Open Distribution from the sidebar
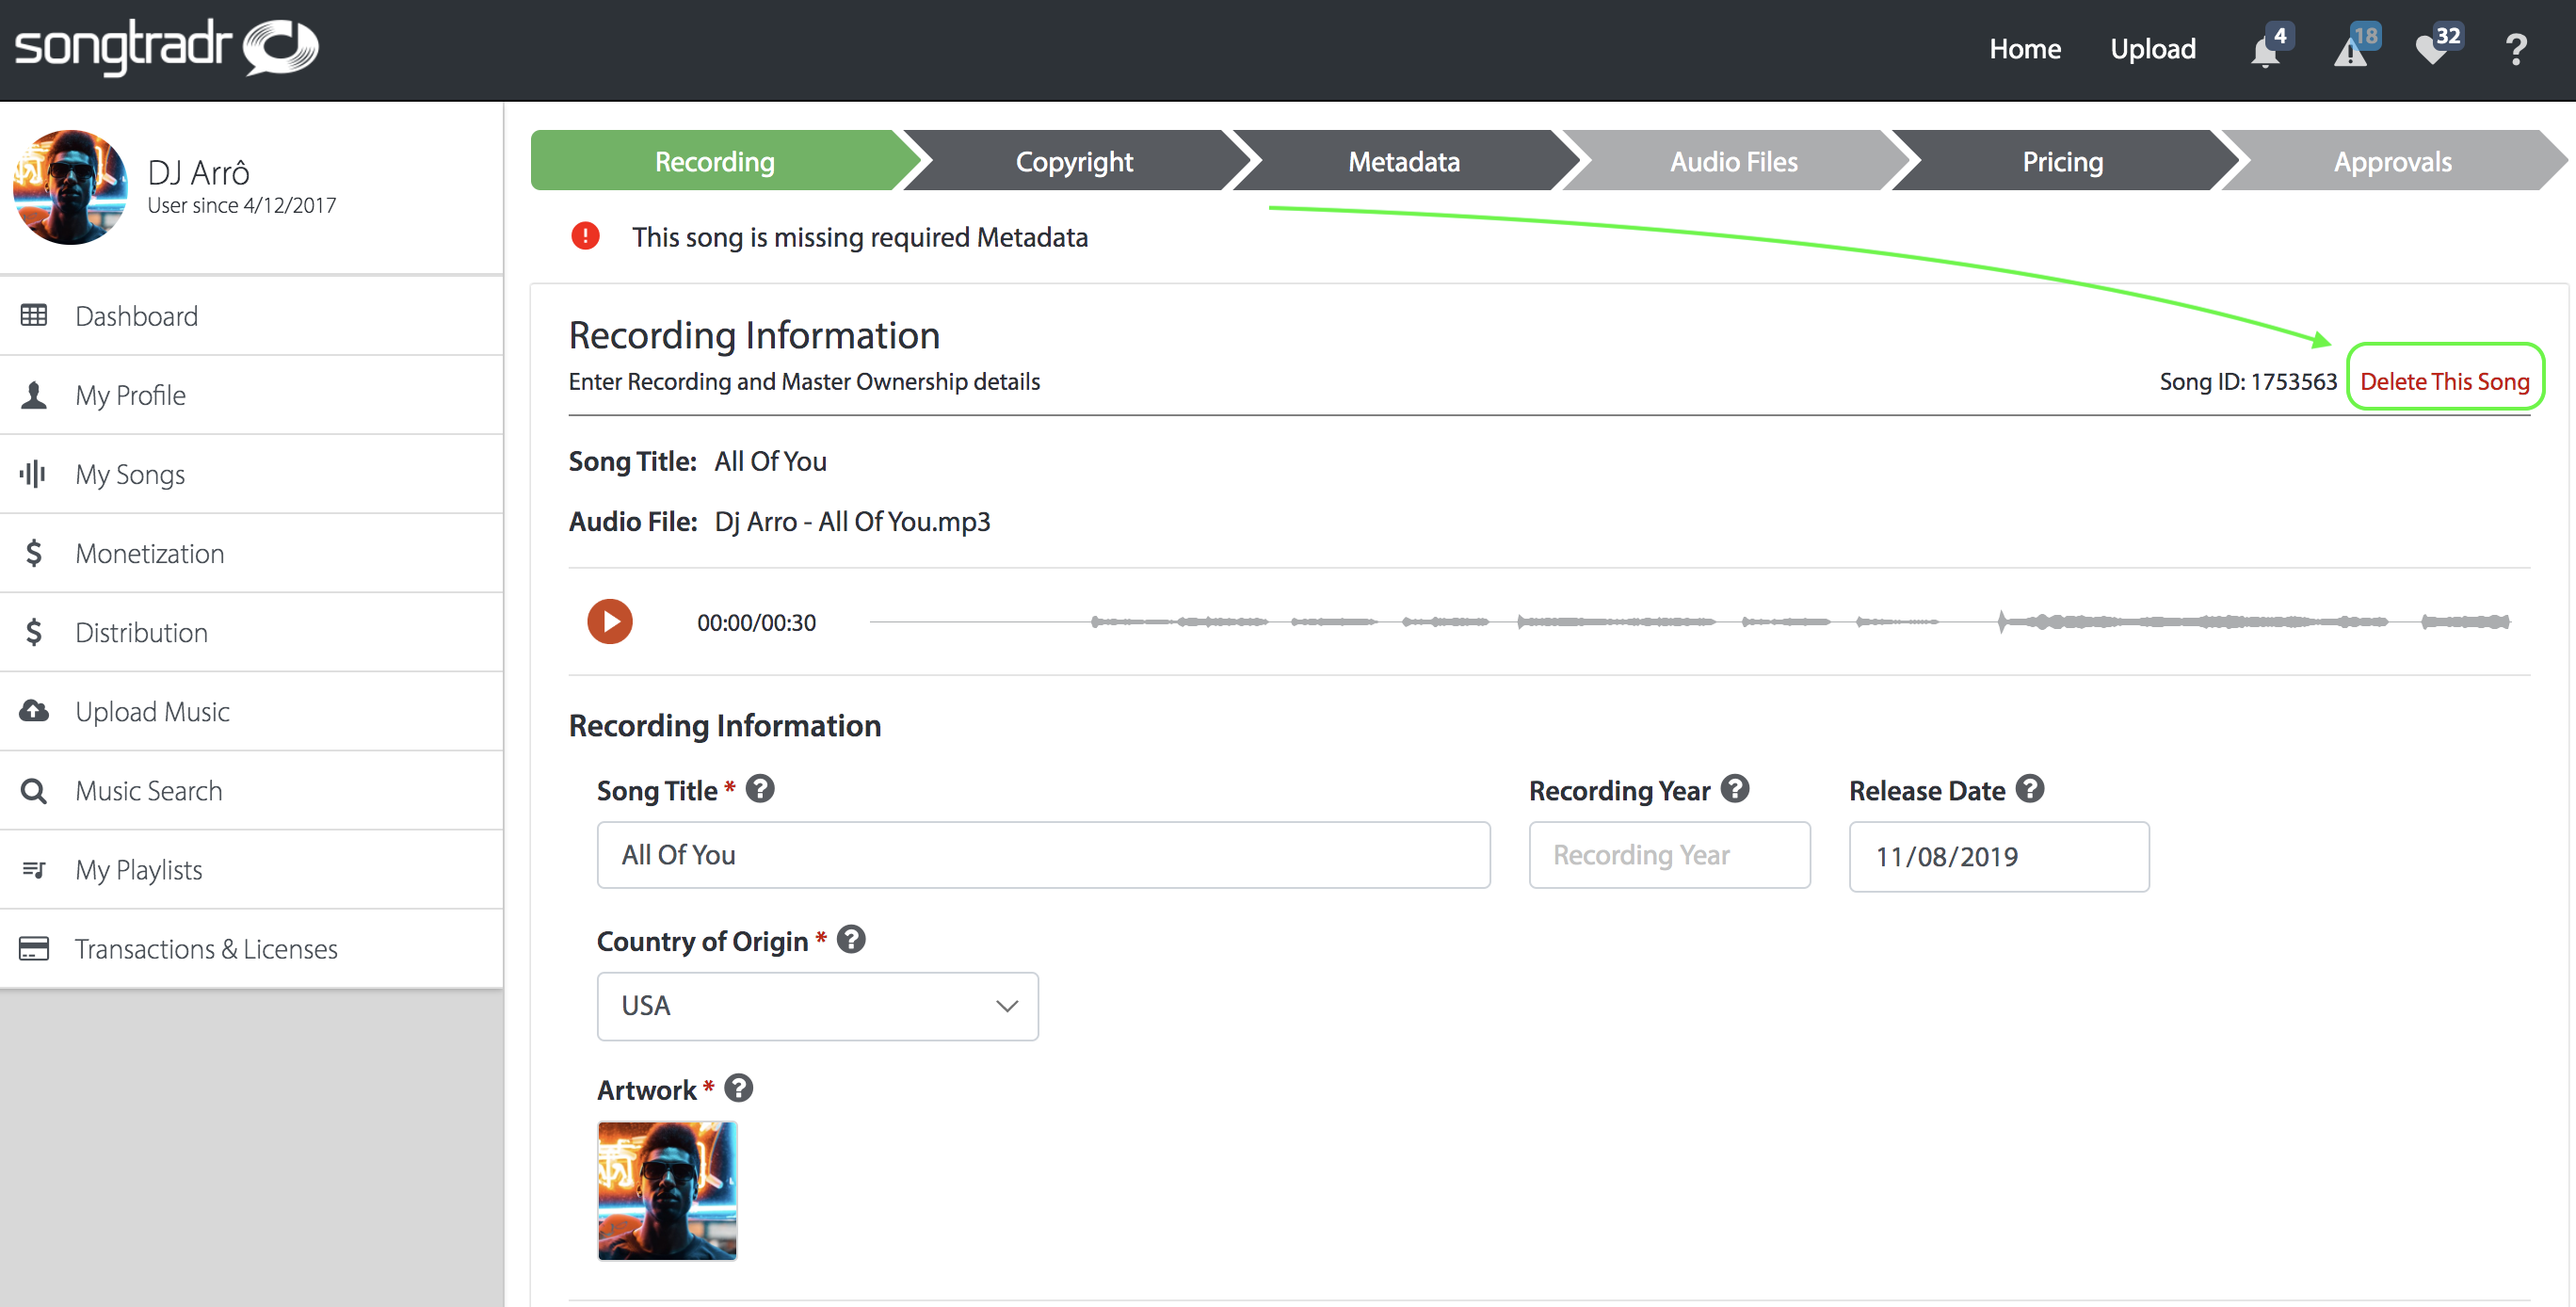The width and height of the screenshot is (2576, 1307). [x=252, y=632]
